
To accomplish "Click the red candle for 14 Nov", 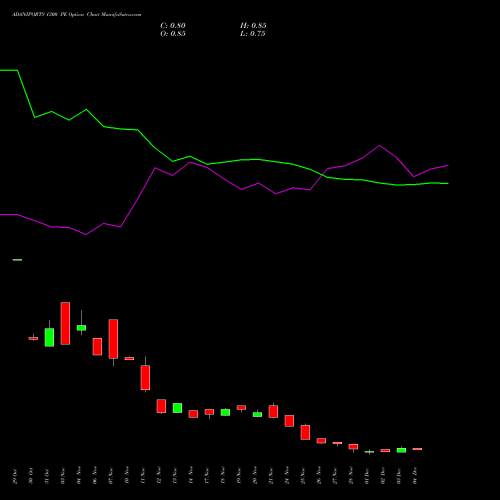I will pos(193,414).
